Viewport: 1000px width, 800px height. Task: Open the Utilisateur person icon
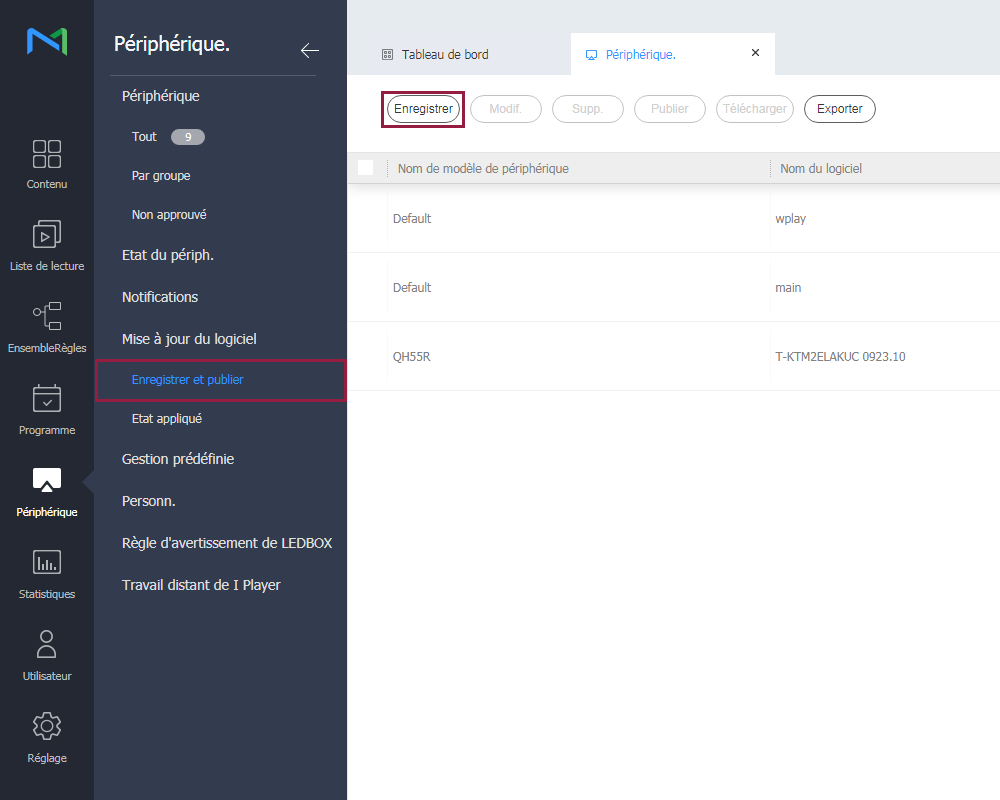[47, 645]
